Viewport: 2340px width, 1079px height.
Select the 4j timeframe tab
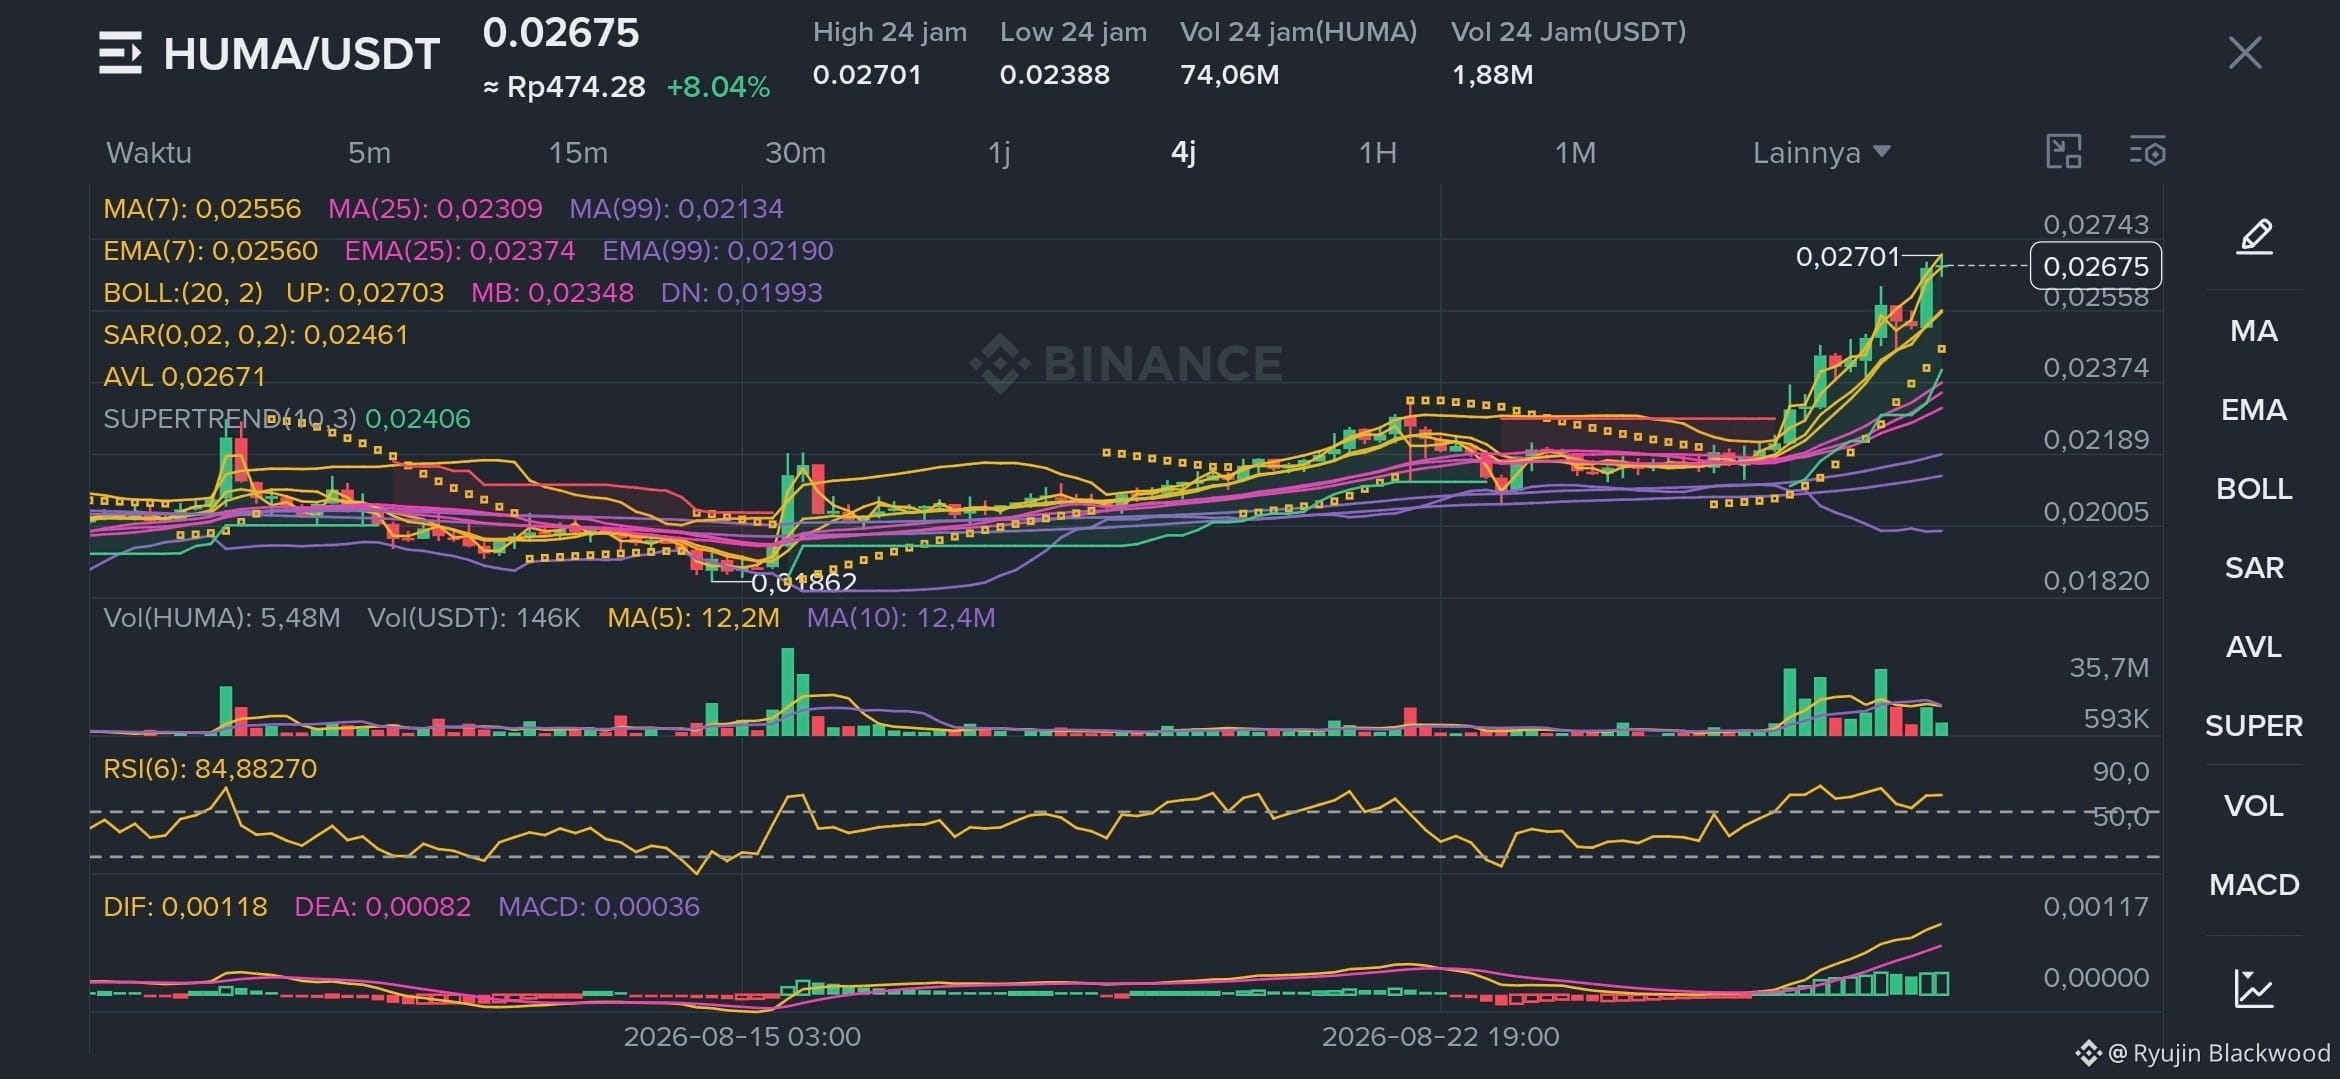(1183, 153)
